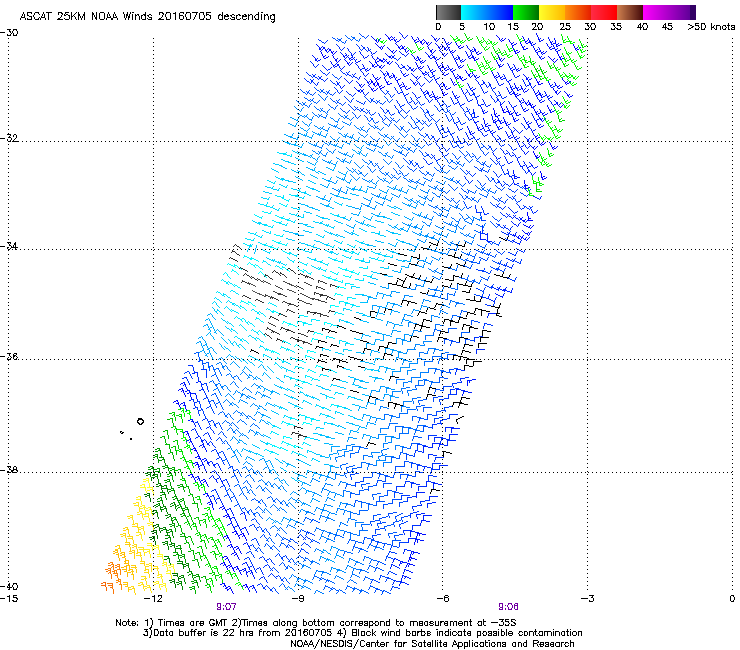This screenshot has width=740, height=650.
Task: Click the '-36' latitude axis label
Action: (x=9, y=356)
